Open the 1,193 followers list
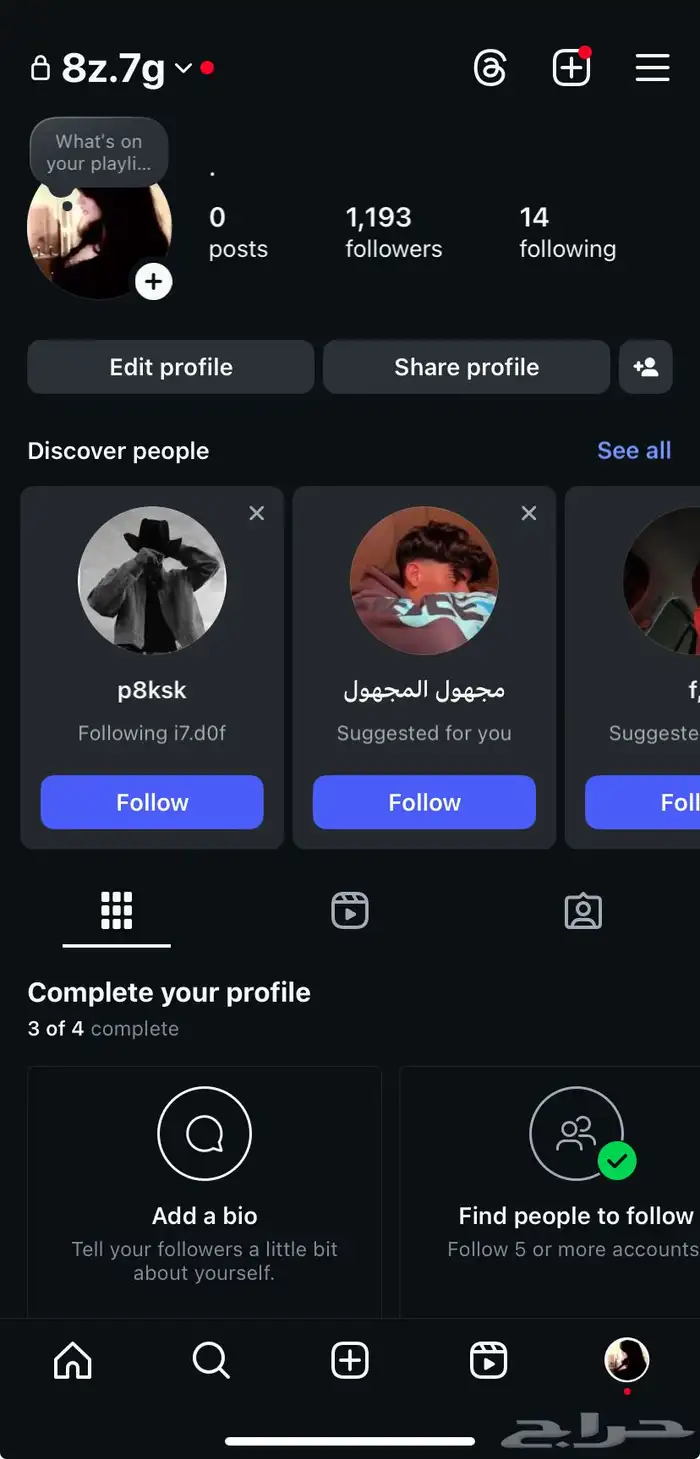This screenshot has height=1459, width=700. 394,232
